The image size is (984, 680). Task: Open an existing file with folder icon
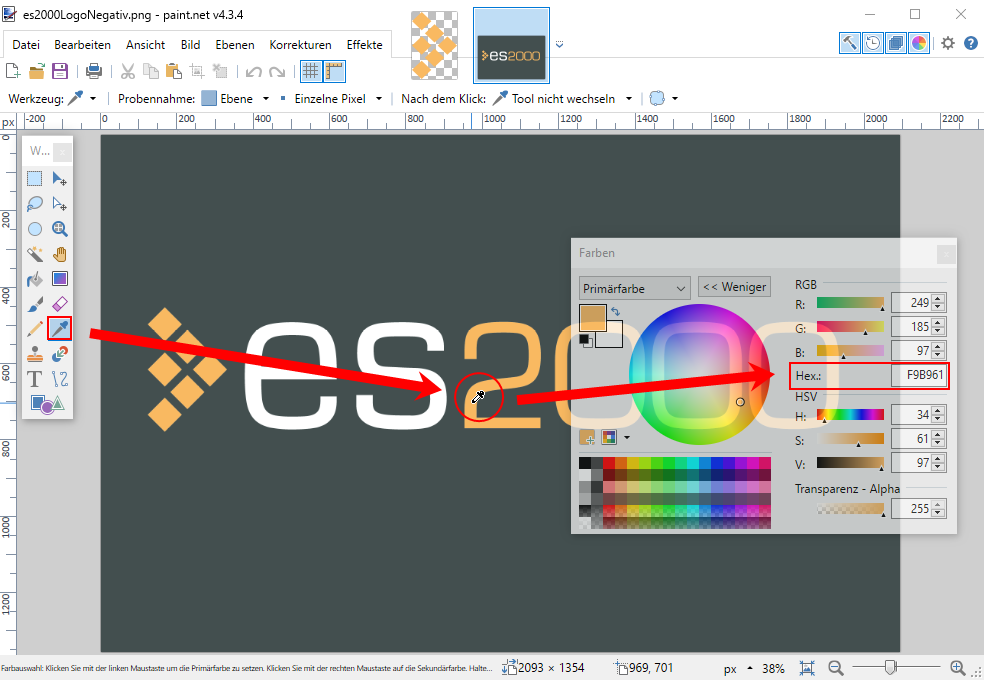[x=36, y=71]
